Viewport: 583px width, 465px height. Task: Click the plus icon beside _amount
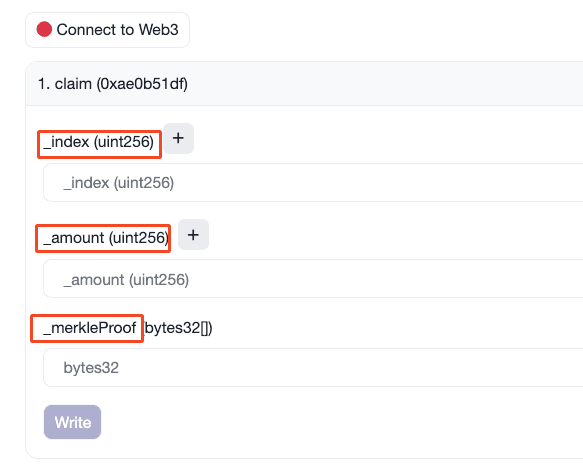(x=193, y=235)
